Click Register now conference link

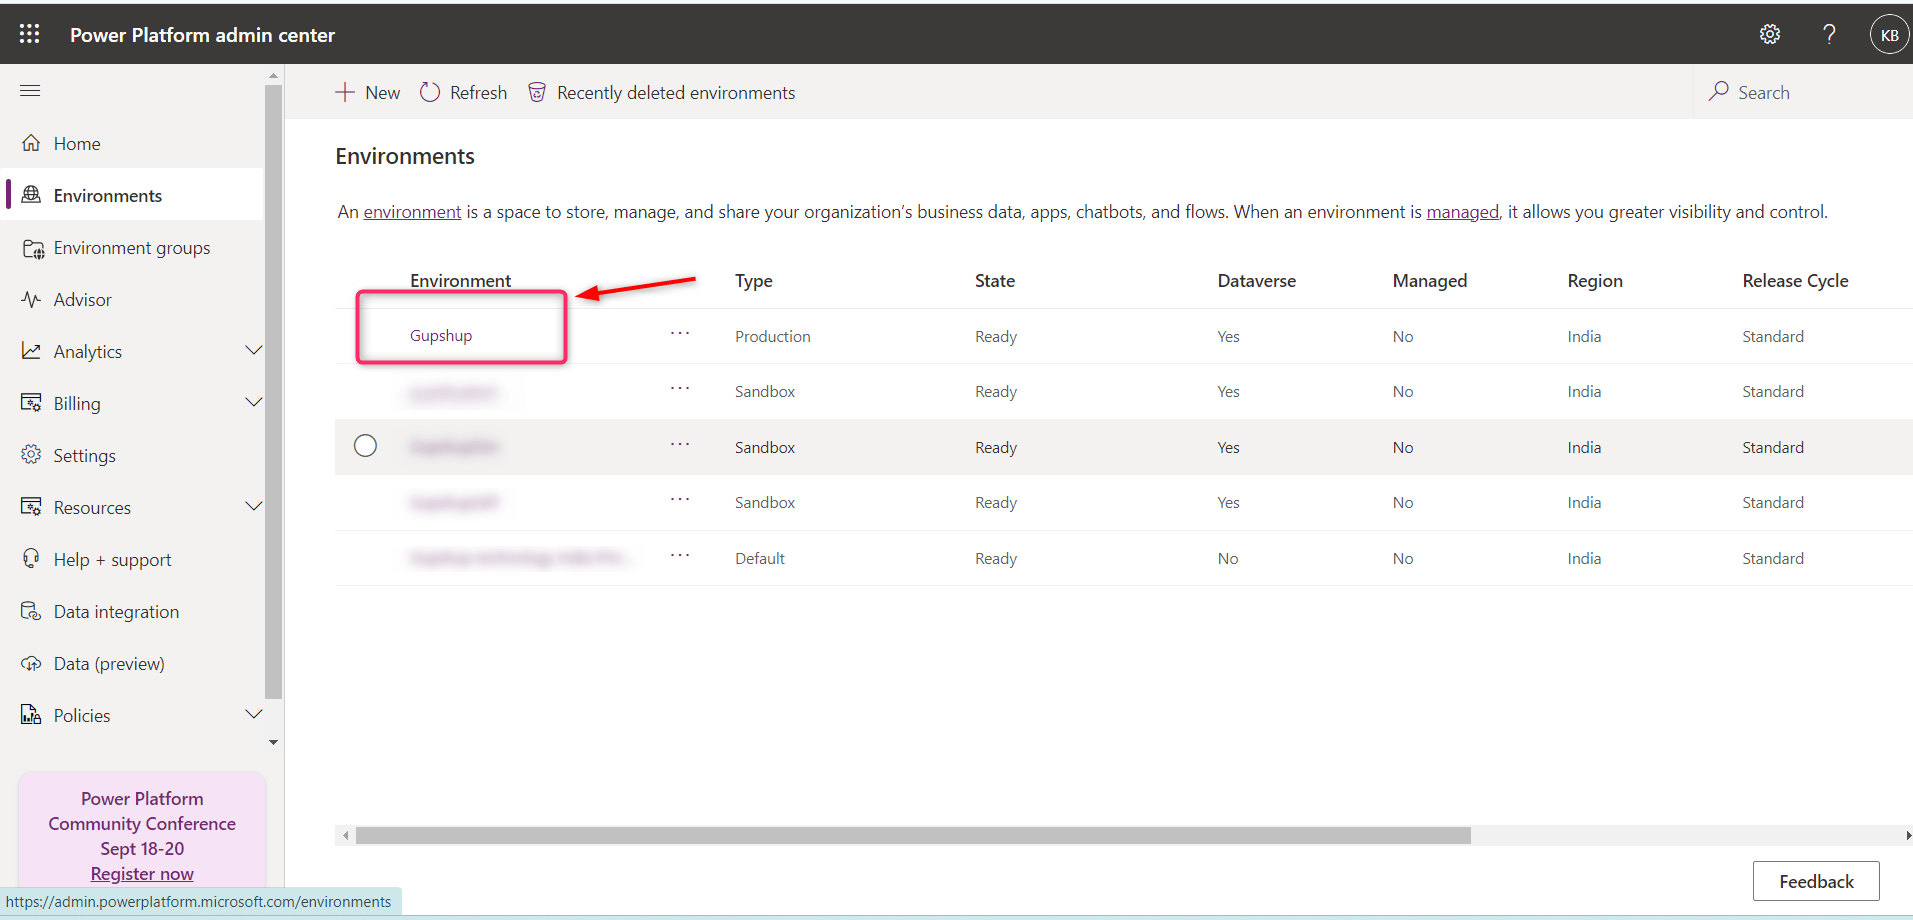pyautogui.click(x=142, y=874)
